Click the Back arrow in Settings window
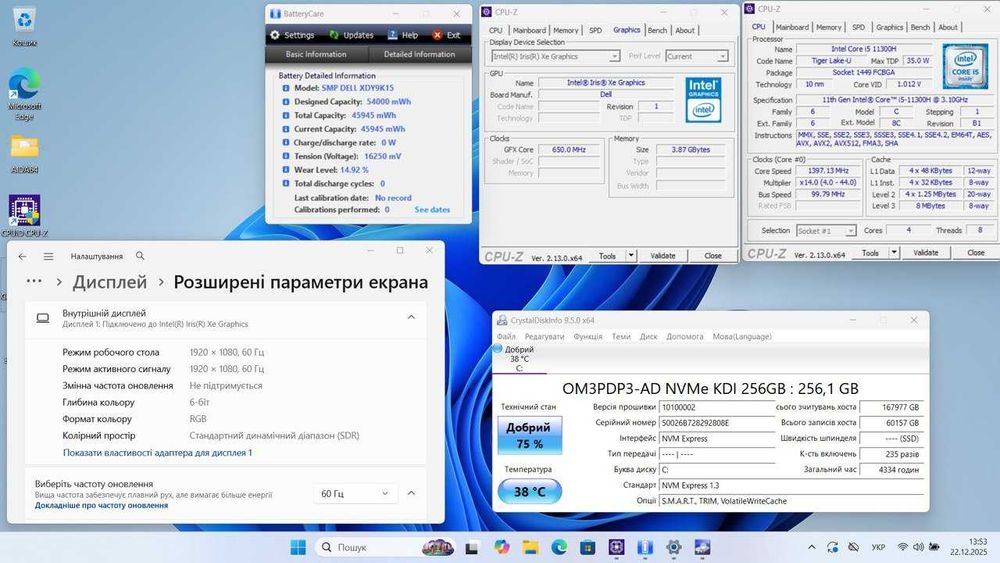Viewport: 1000px width, 563px height. coord(23,256)
